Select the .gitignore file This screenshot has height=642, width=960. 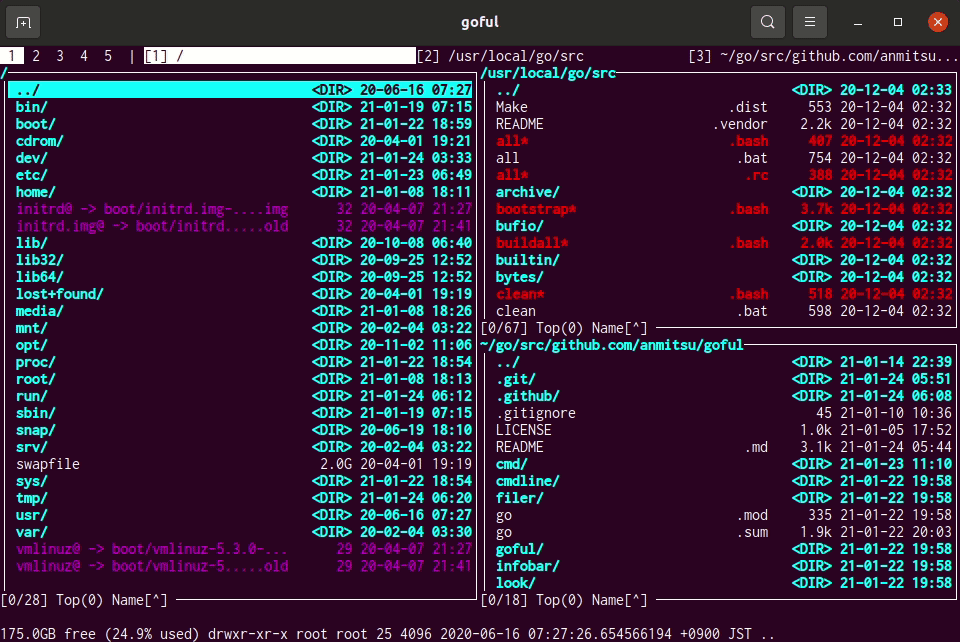(x=724, y=413)
